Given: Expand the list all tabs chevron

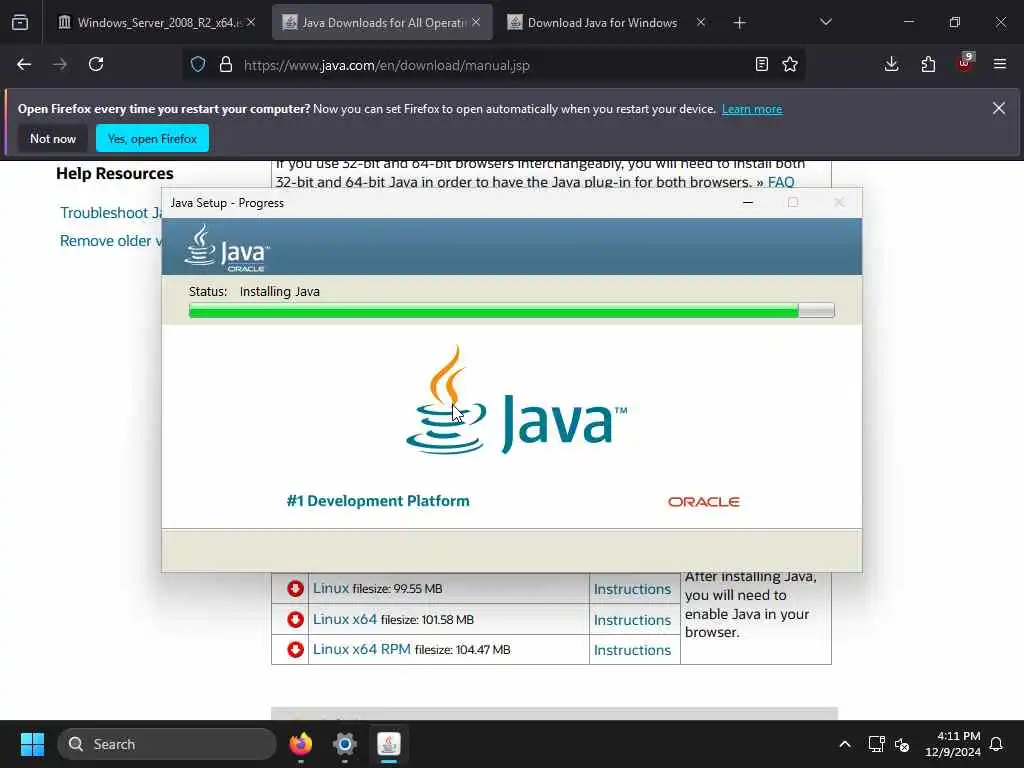Looking at the screenshot, I should 825,22.
